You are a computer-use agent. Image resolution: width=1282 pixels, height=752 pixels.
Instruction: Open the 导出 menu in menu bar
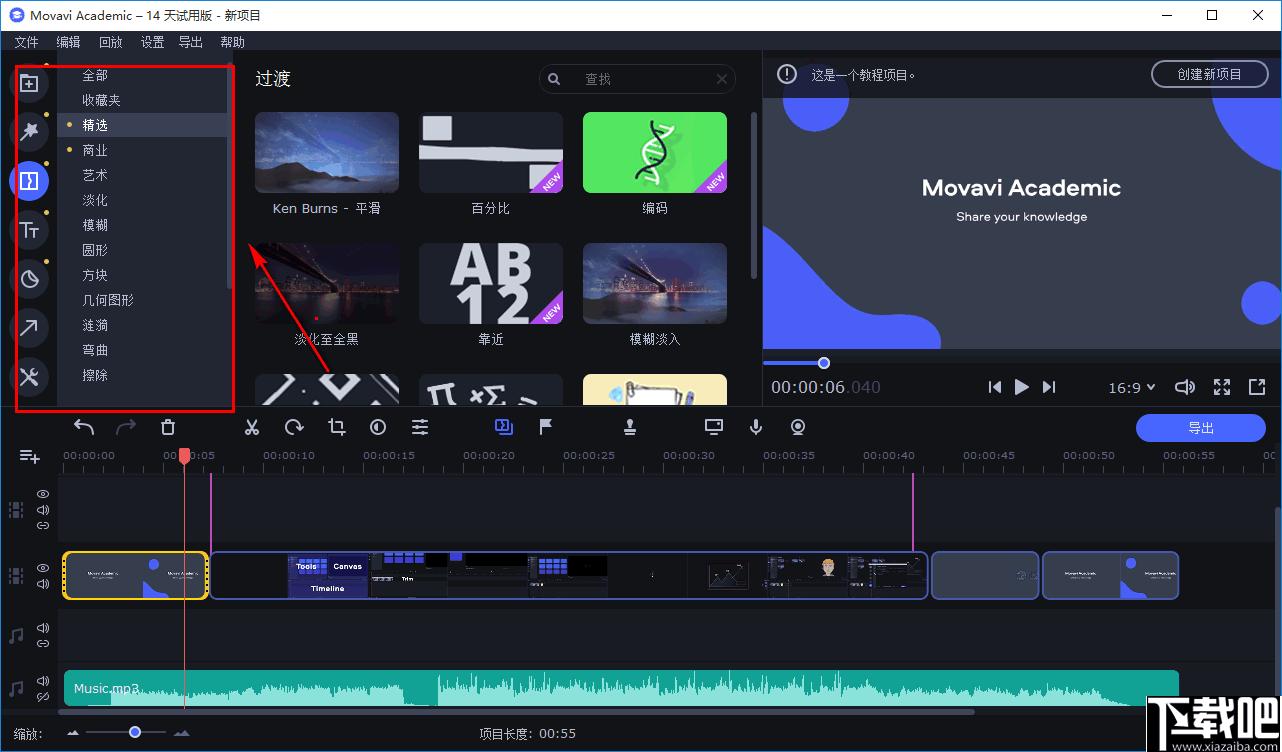click(x=190, y=42)
